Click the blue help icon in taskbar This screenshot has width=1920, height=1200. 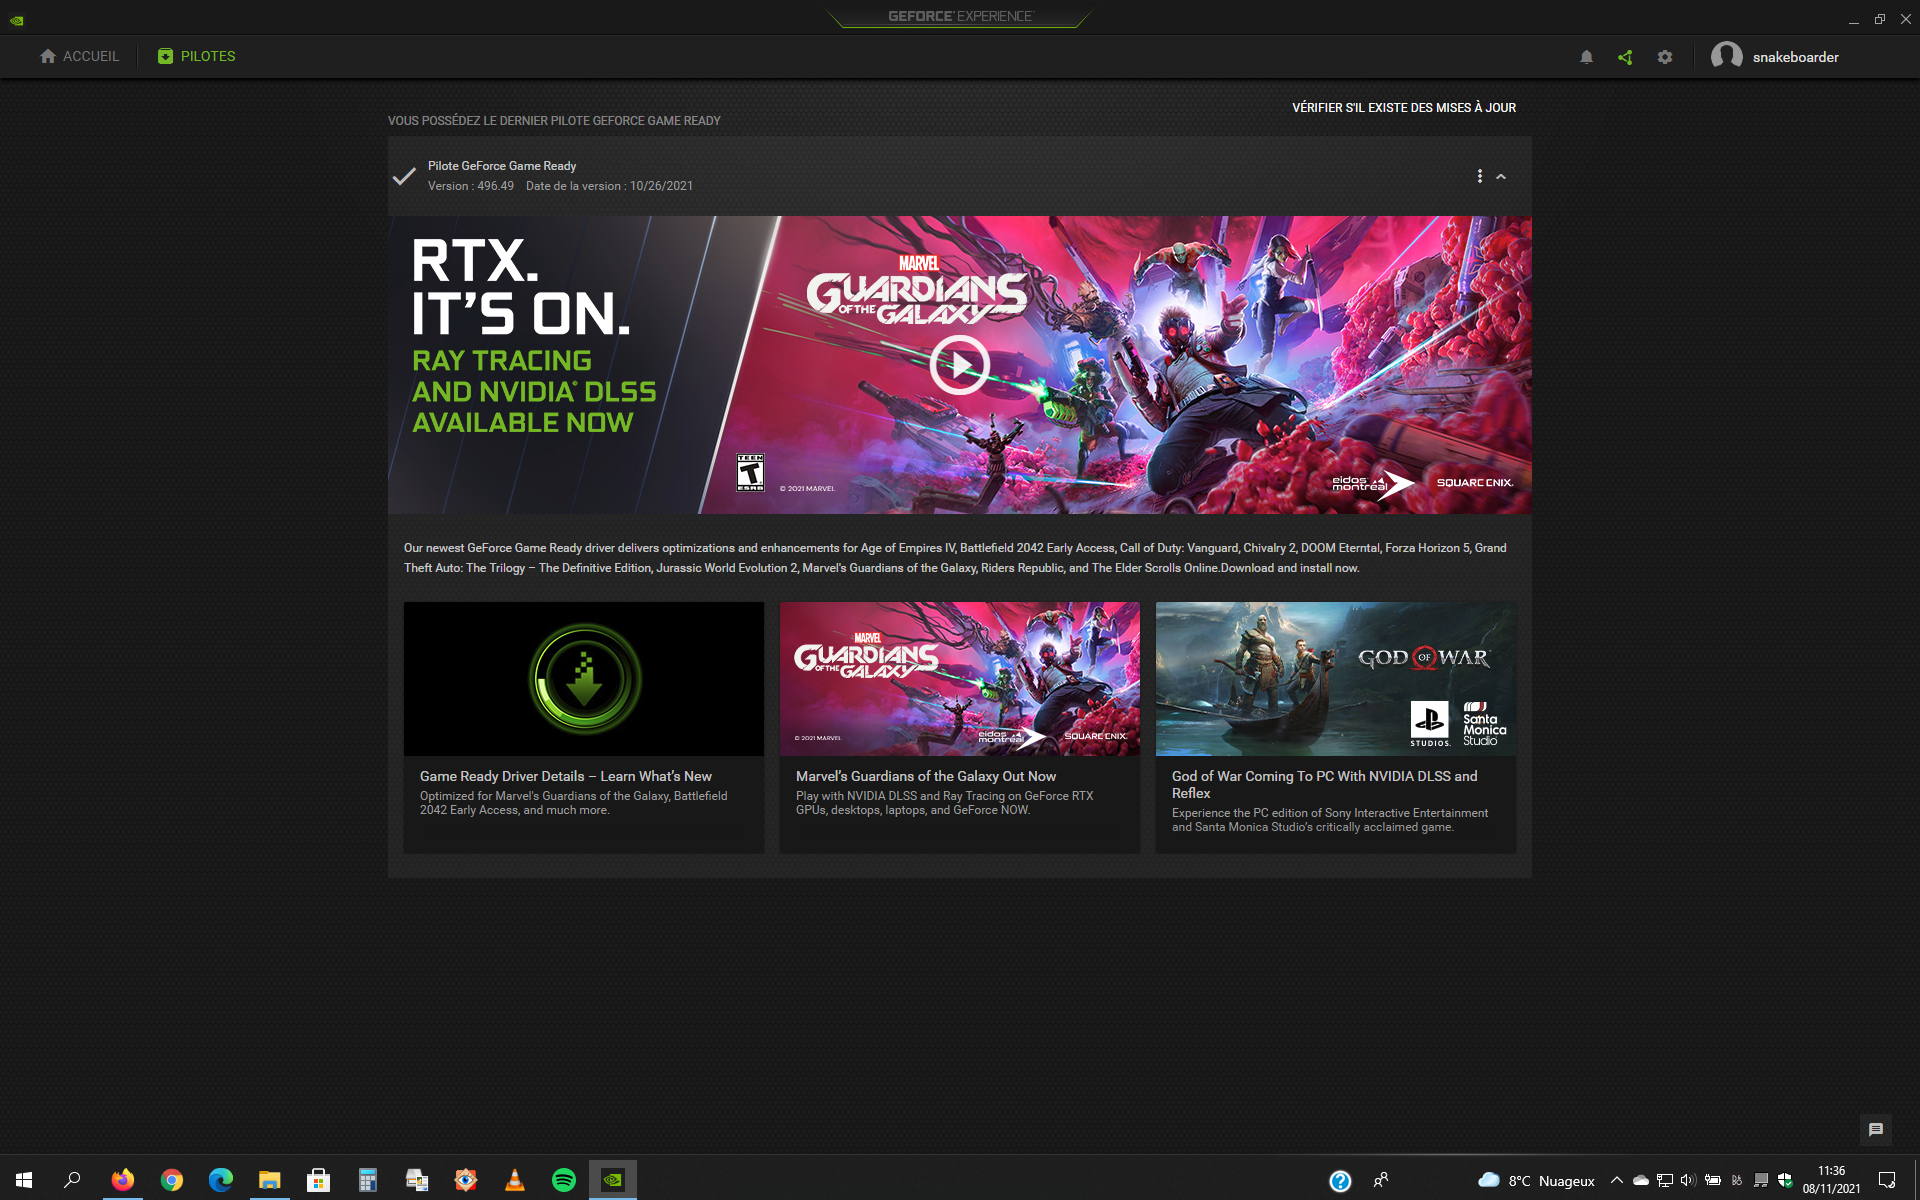(x=1340, y=1181)
